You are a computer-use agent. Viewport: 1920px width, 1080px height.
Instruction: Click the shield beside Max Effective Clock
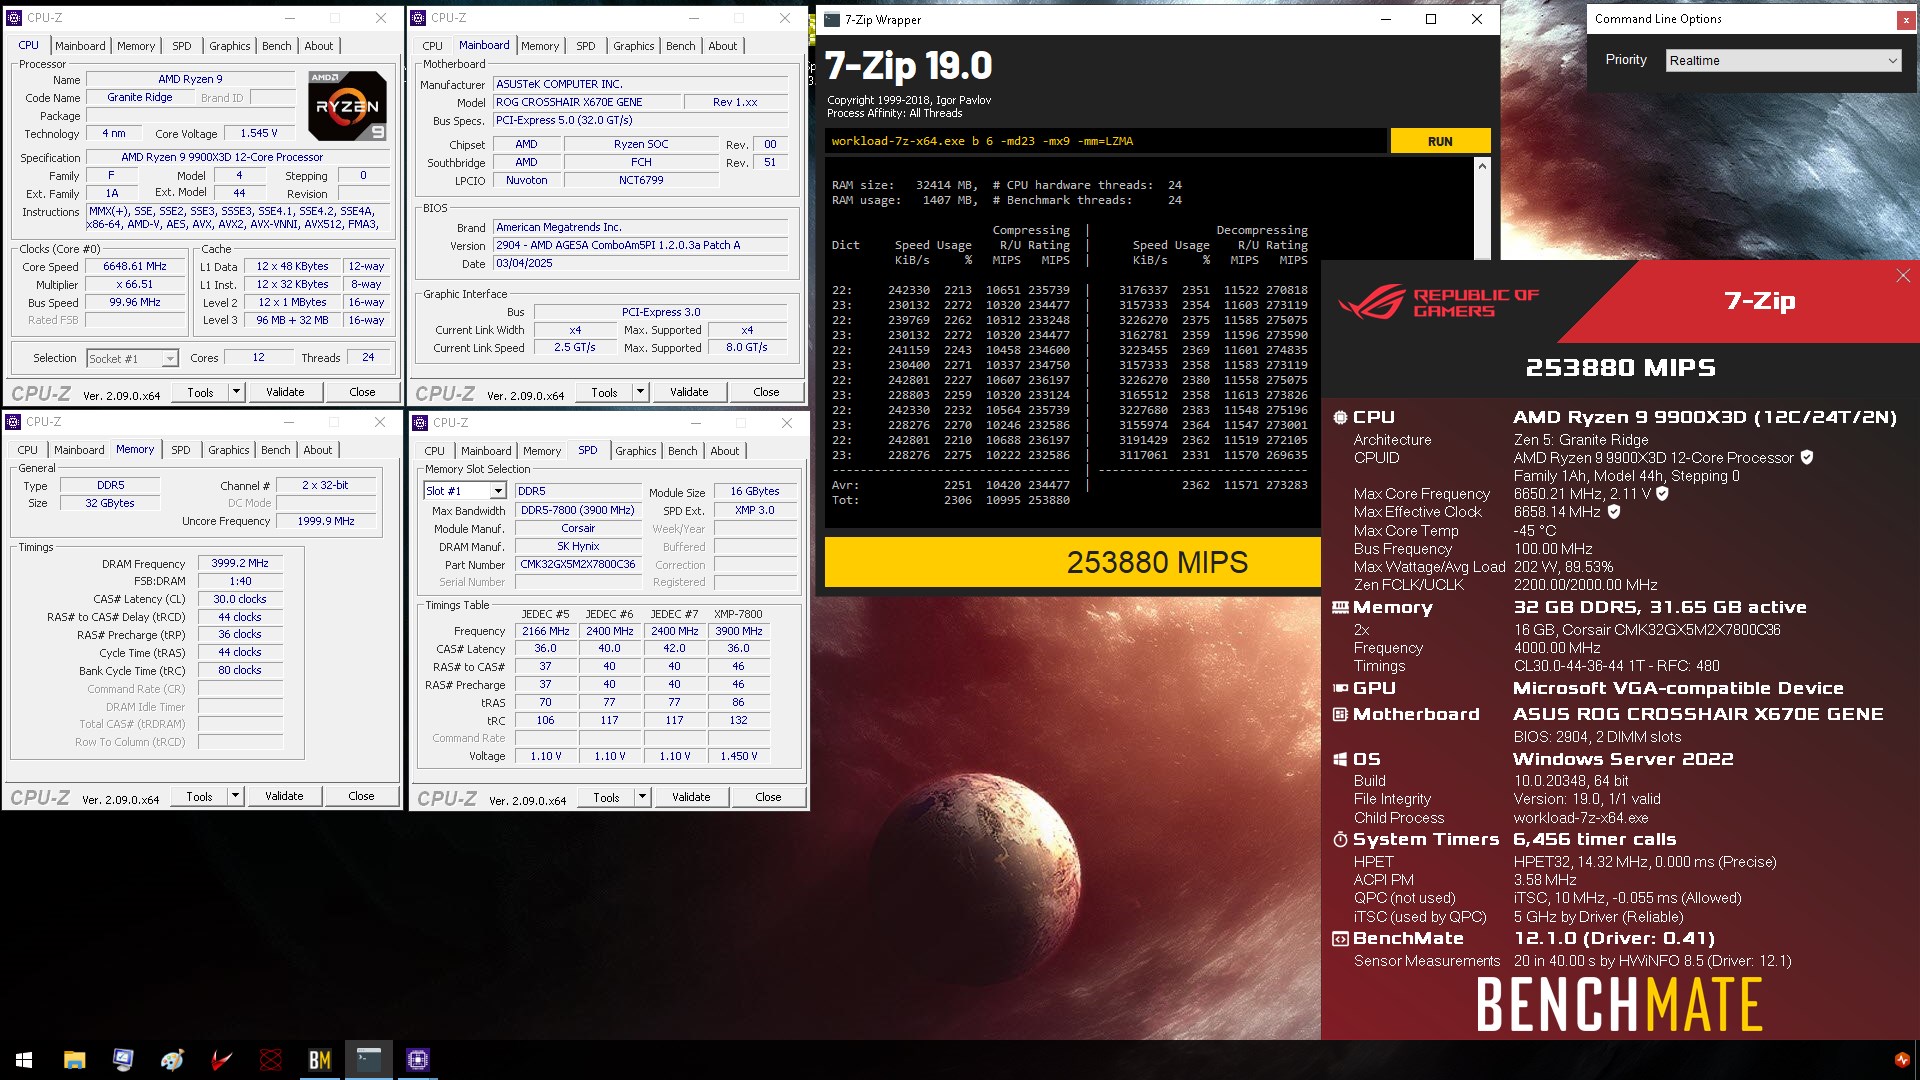pos(1614,512)
